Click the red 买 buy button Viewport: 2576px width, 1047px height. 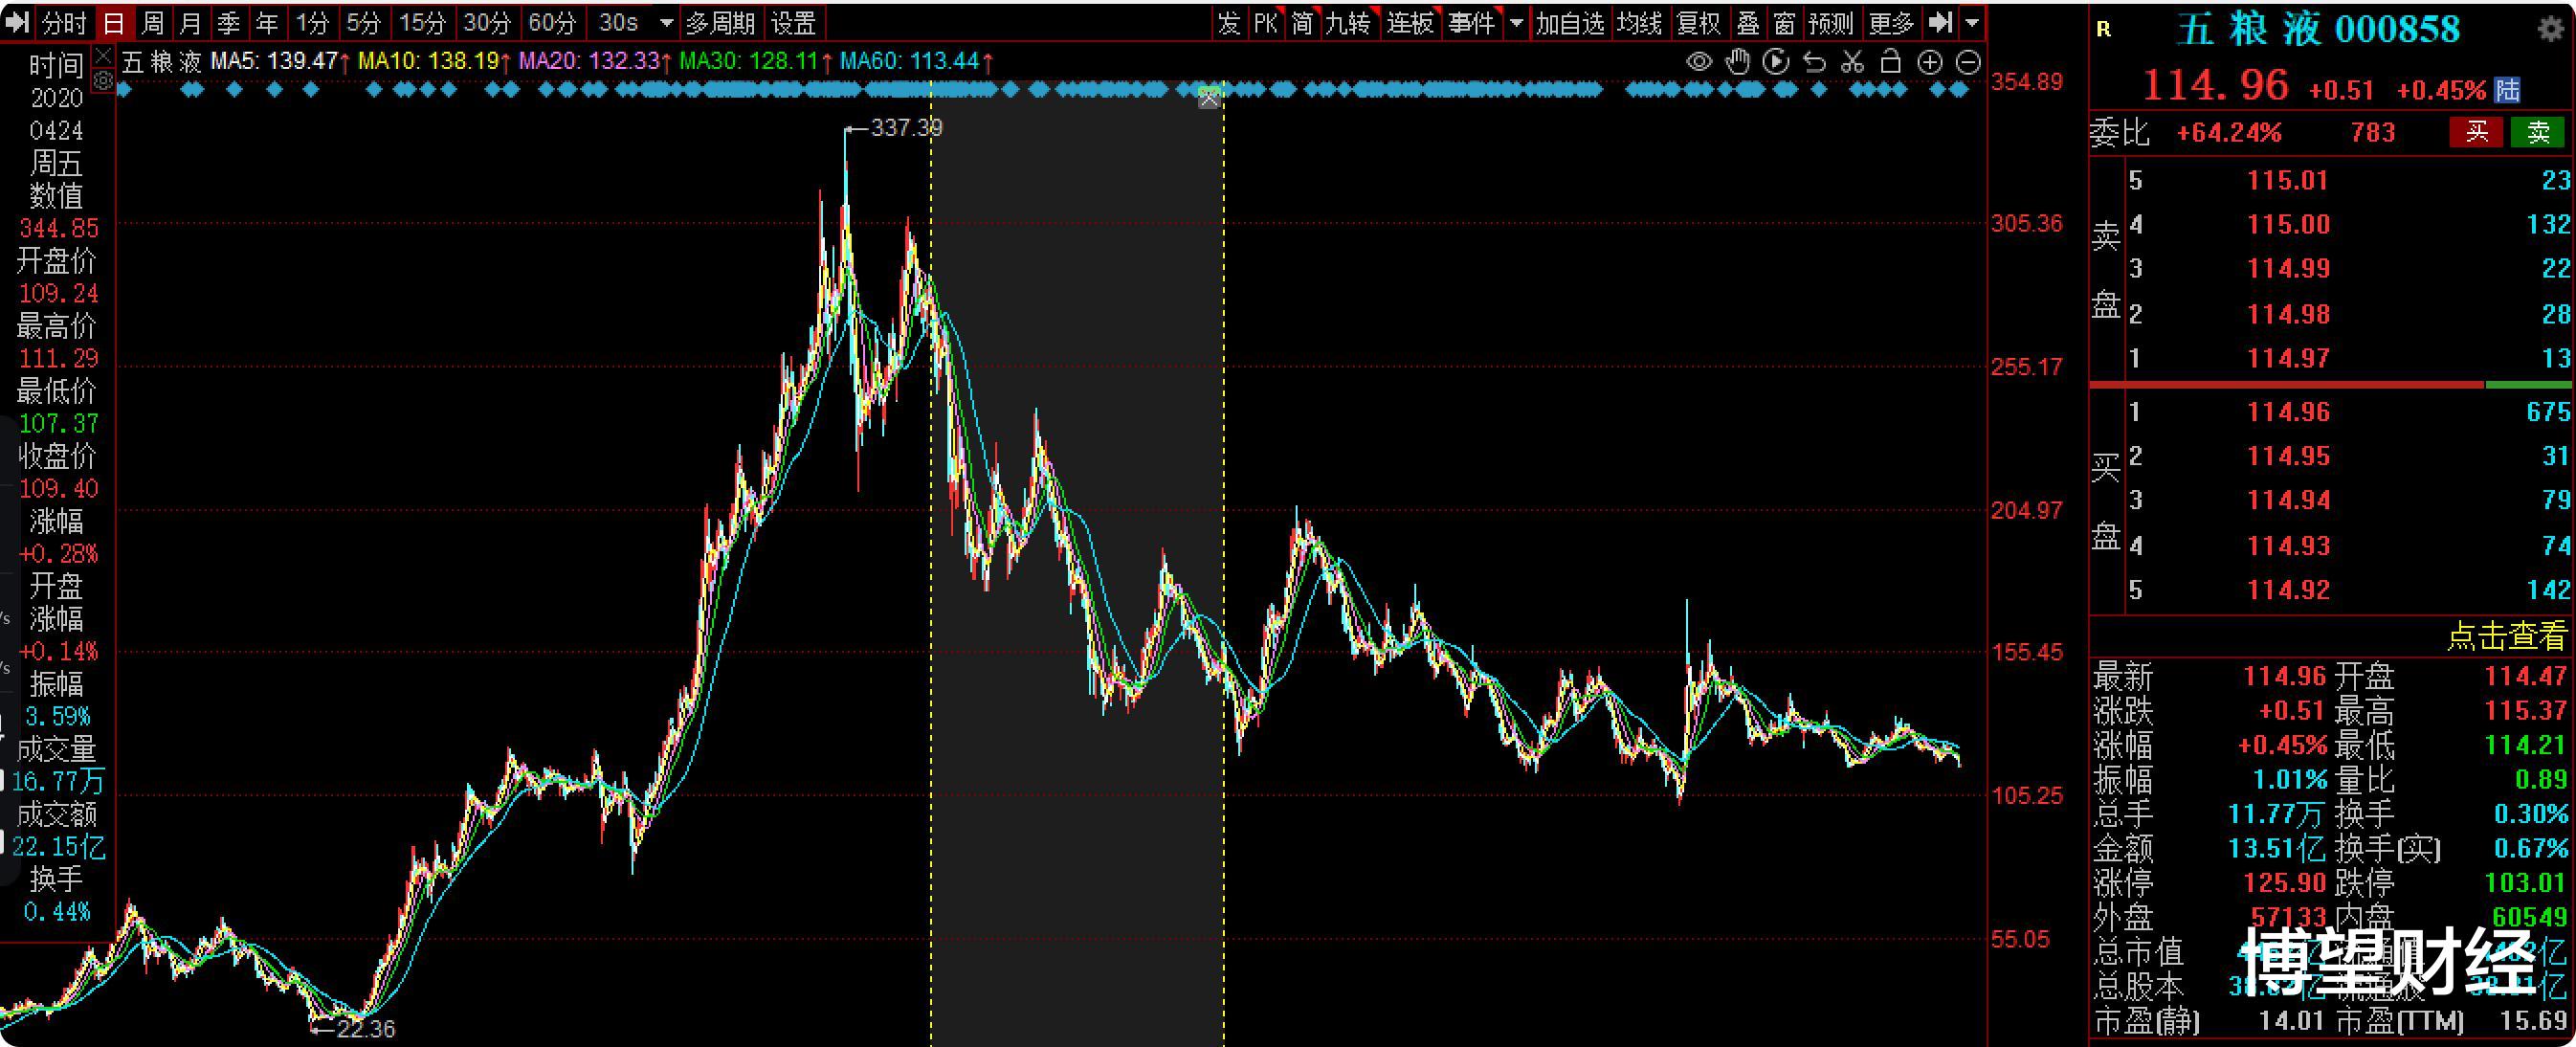pos(2476,132)
